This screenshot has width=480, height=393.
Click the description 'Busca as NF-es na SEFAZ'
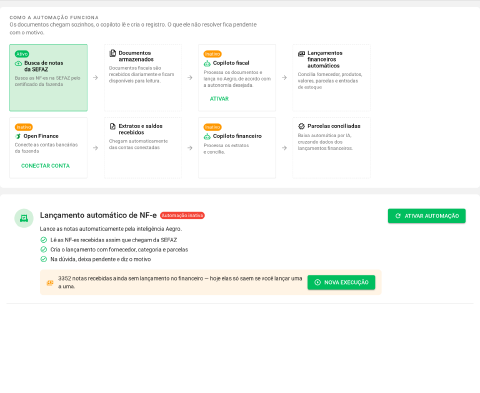[47, 81]
